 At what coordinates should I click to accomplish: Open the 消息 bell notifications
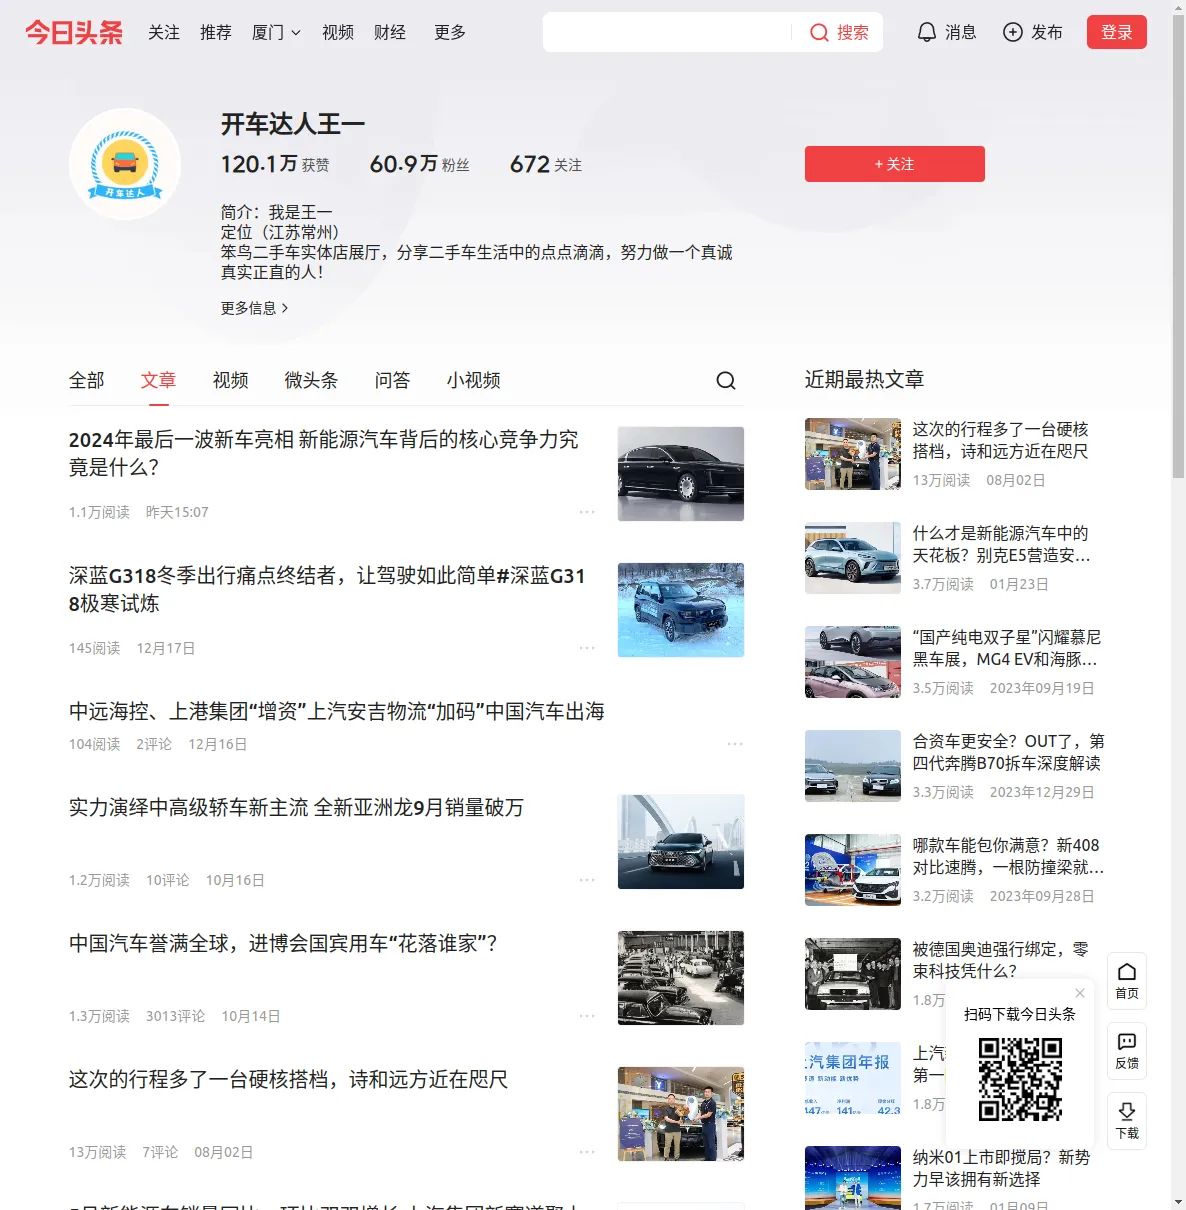pyautogui.click(x=946, y=32)
